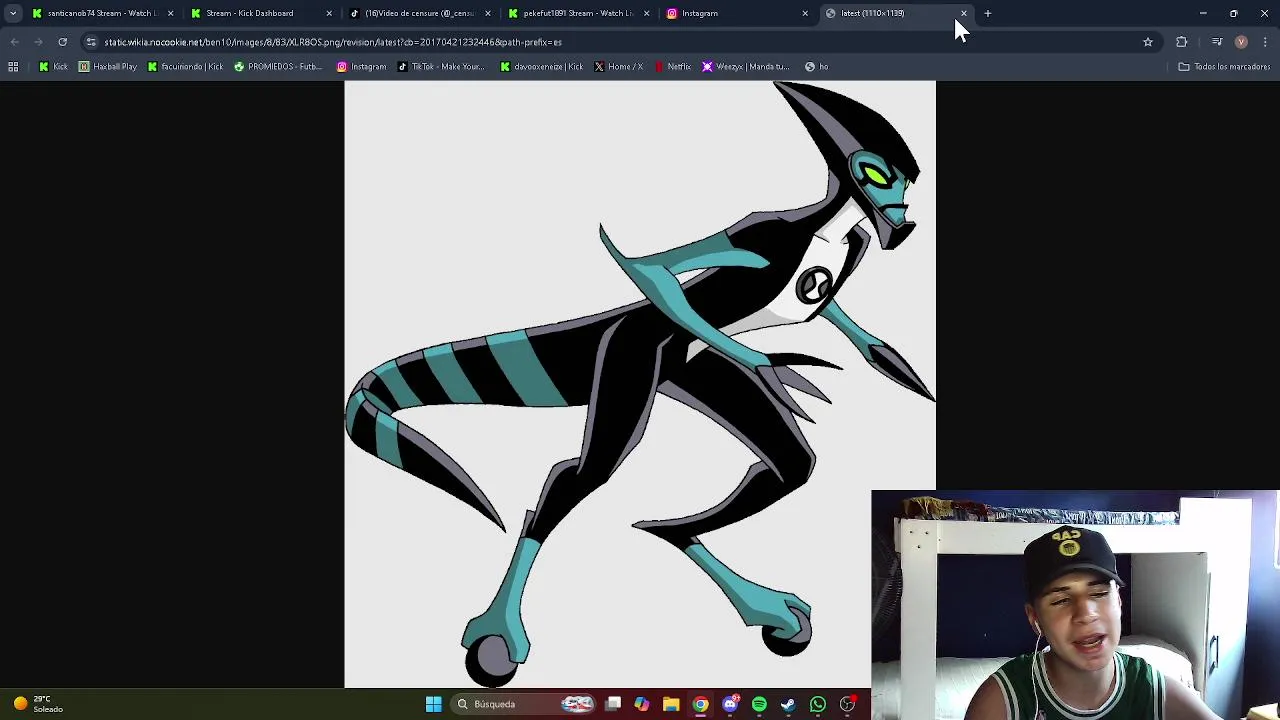Open Steam from the taskbar
Screen dimensions: 1280x720
pyautogui.click(x=788, y=704)
